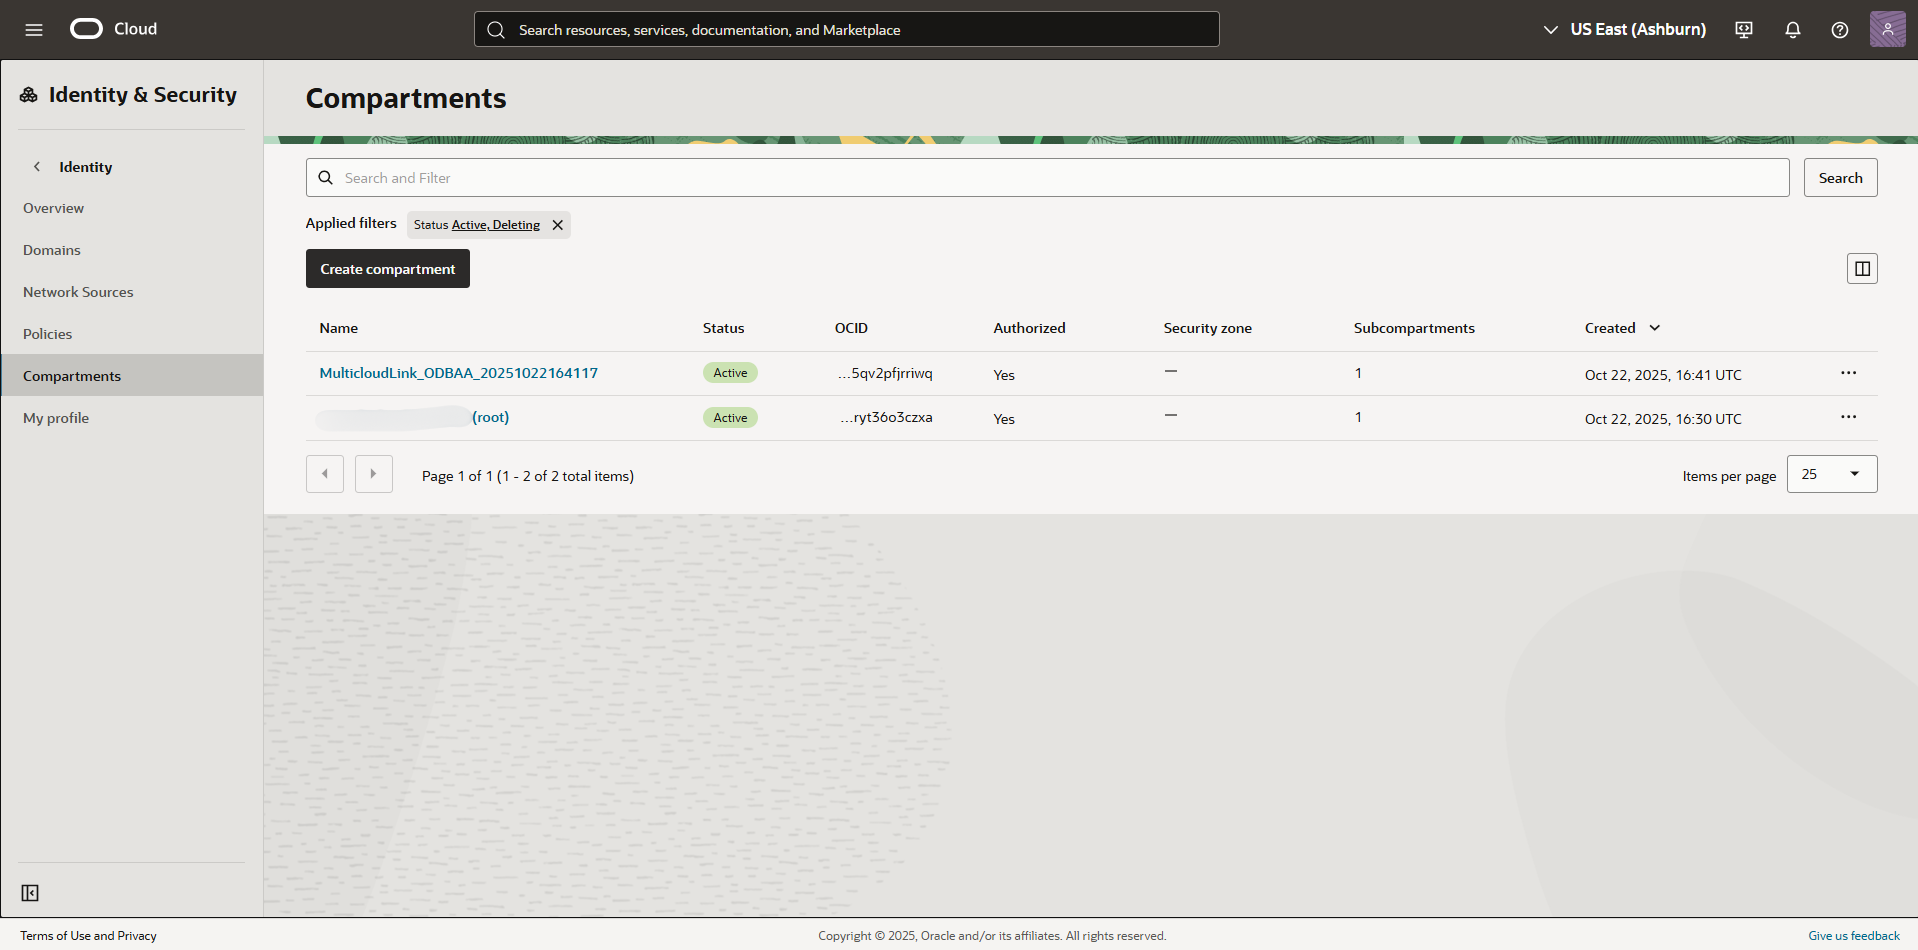
Task: Remove the Active, Deleting status filter
Action: point(557,224)
